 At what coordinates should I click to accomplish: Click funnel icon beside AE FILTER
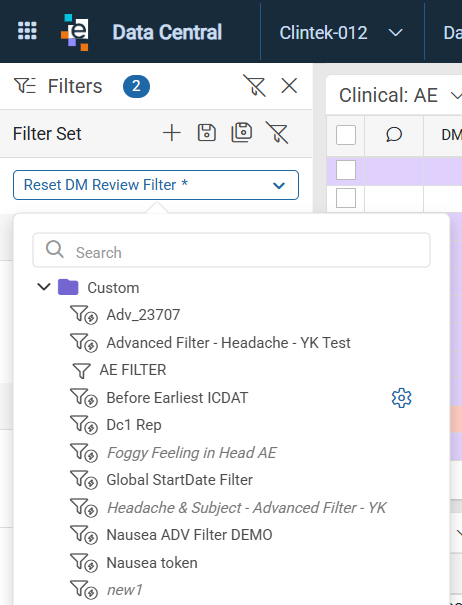[81, 370]
